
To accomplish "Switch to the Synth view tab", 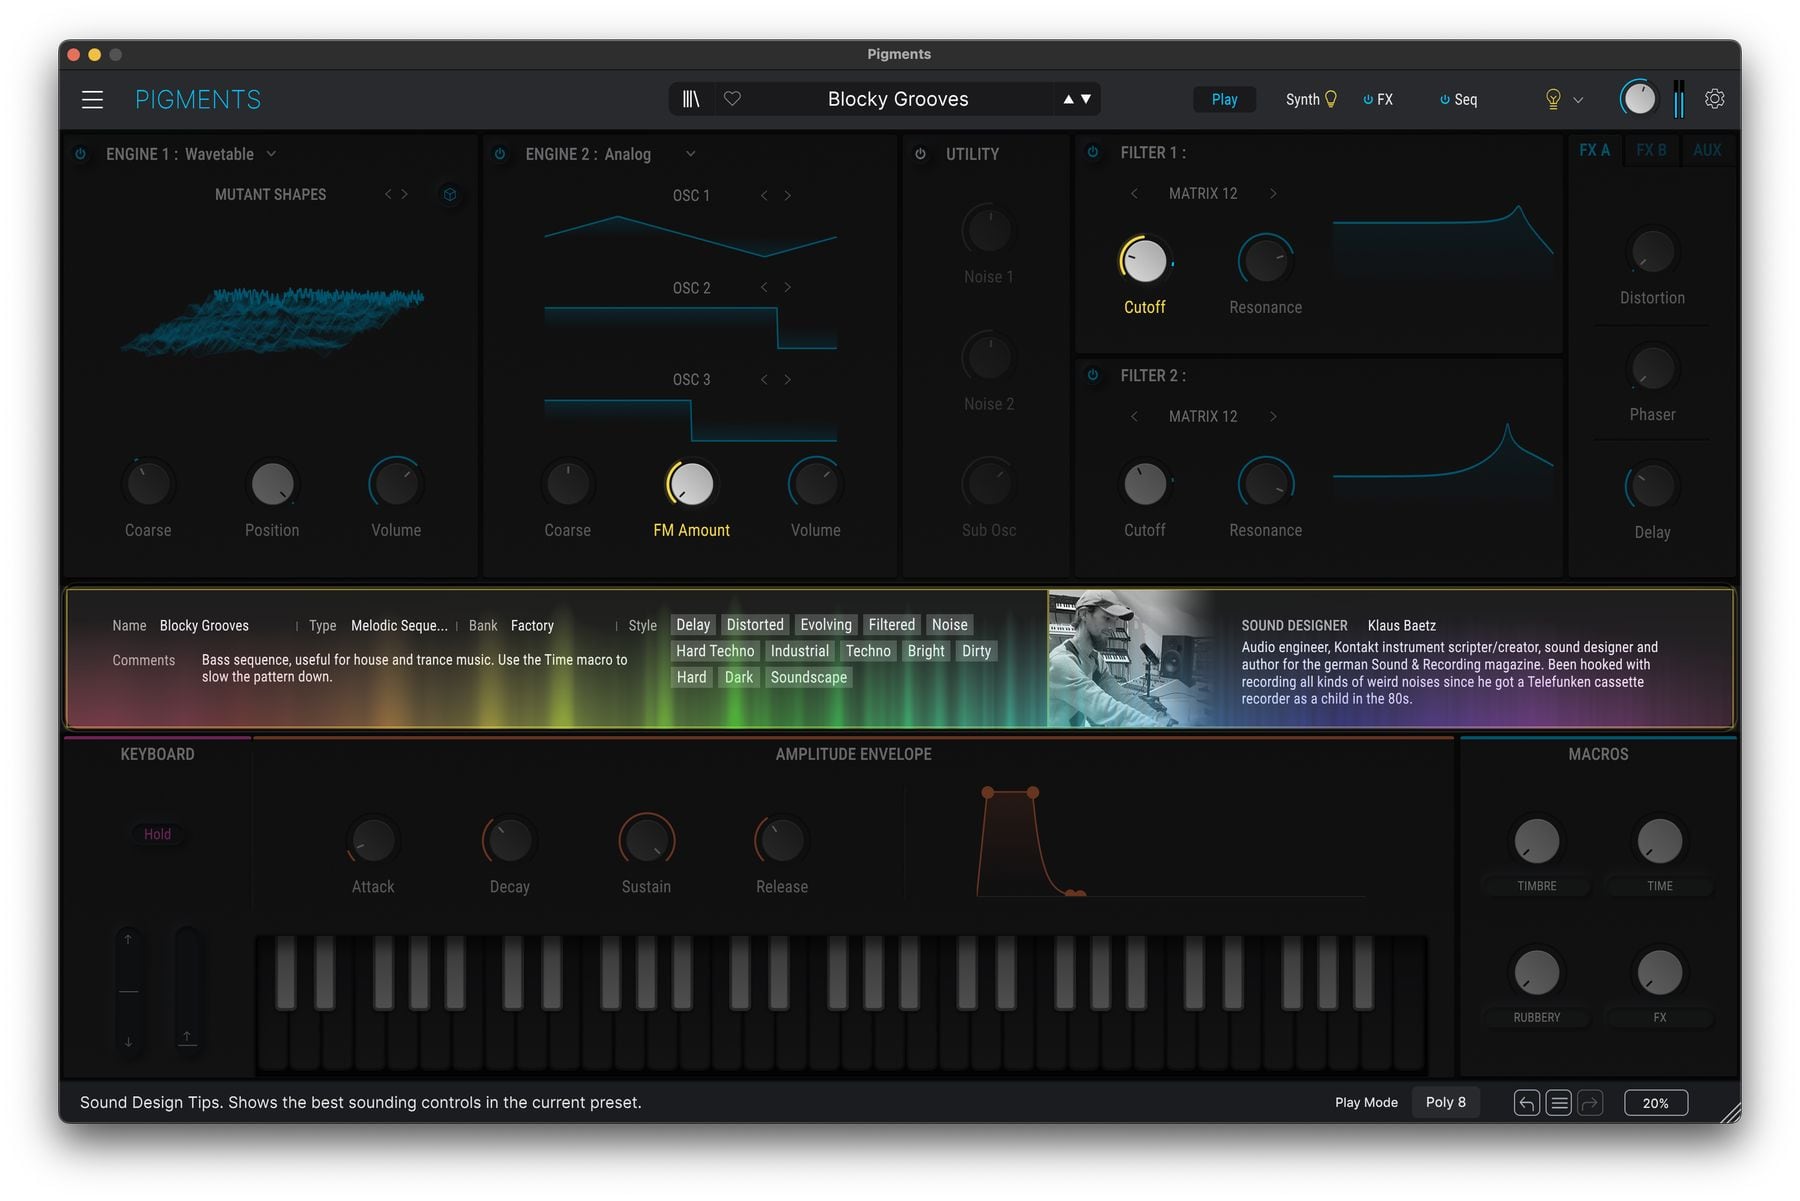I will pyautogui.click(x=1310, y=99).
